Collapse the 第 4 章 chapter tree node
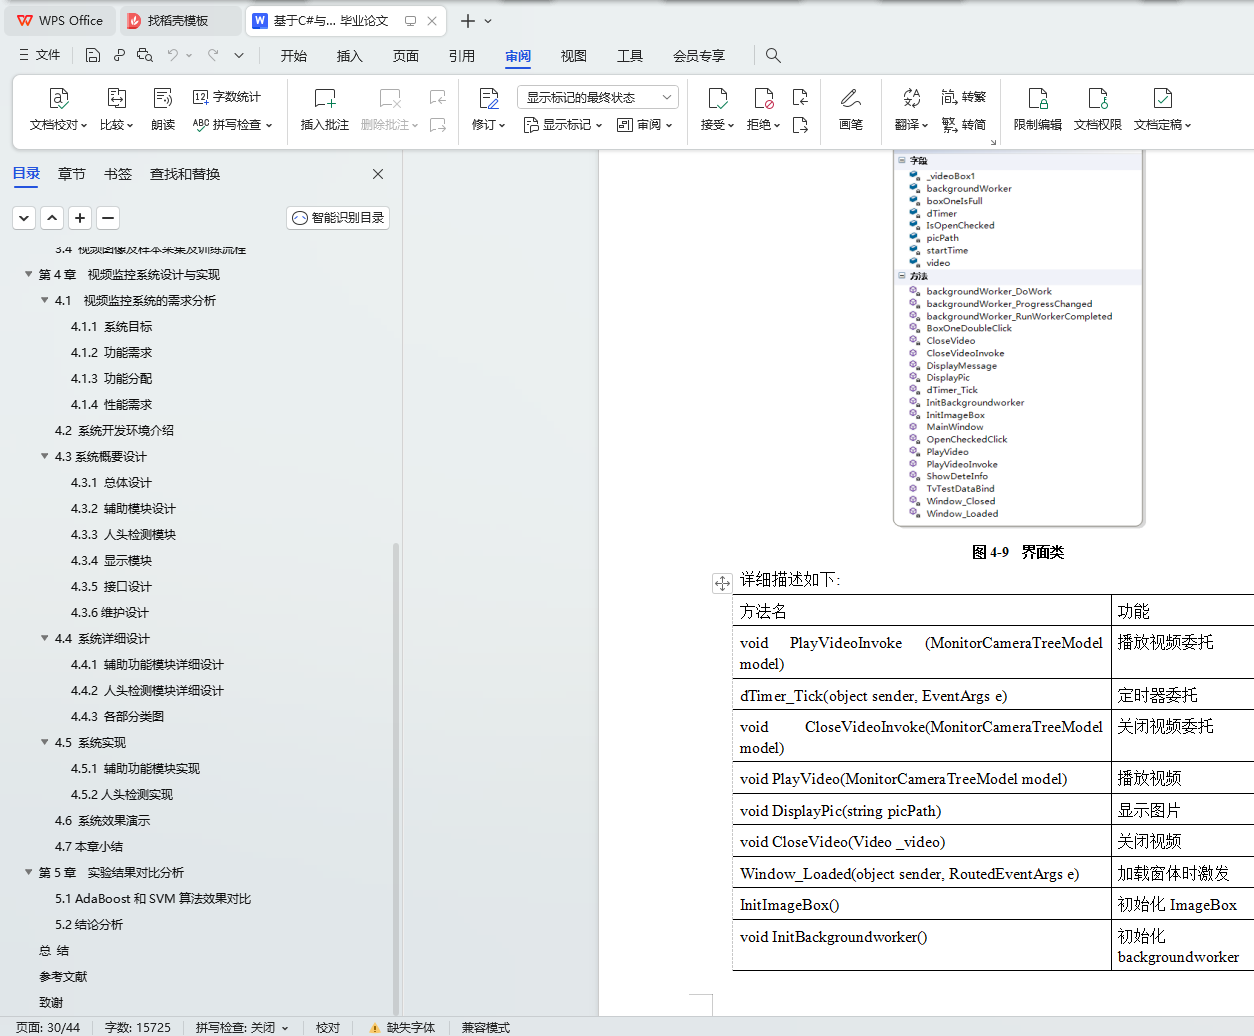Viewport: 1254px width, 1036px height. (29, 274)
